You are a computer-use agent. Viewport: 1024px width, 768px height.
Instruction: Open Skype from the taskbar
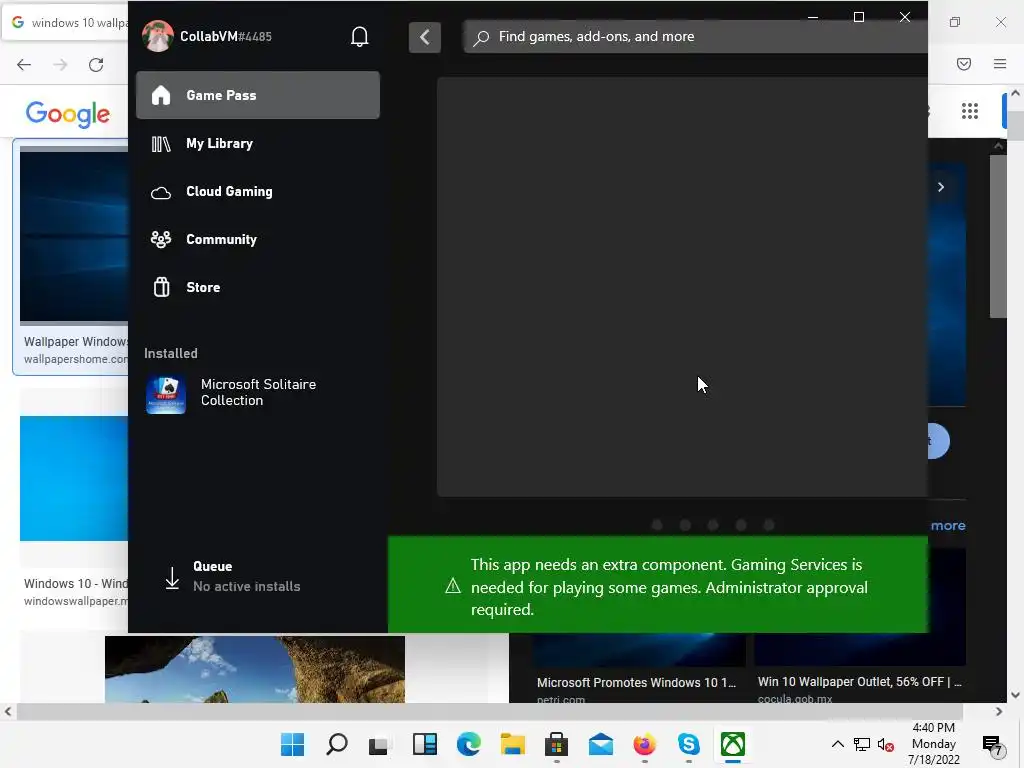(689, 744)
